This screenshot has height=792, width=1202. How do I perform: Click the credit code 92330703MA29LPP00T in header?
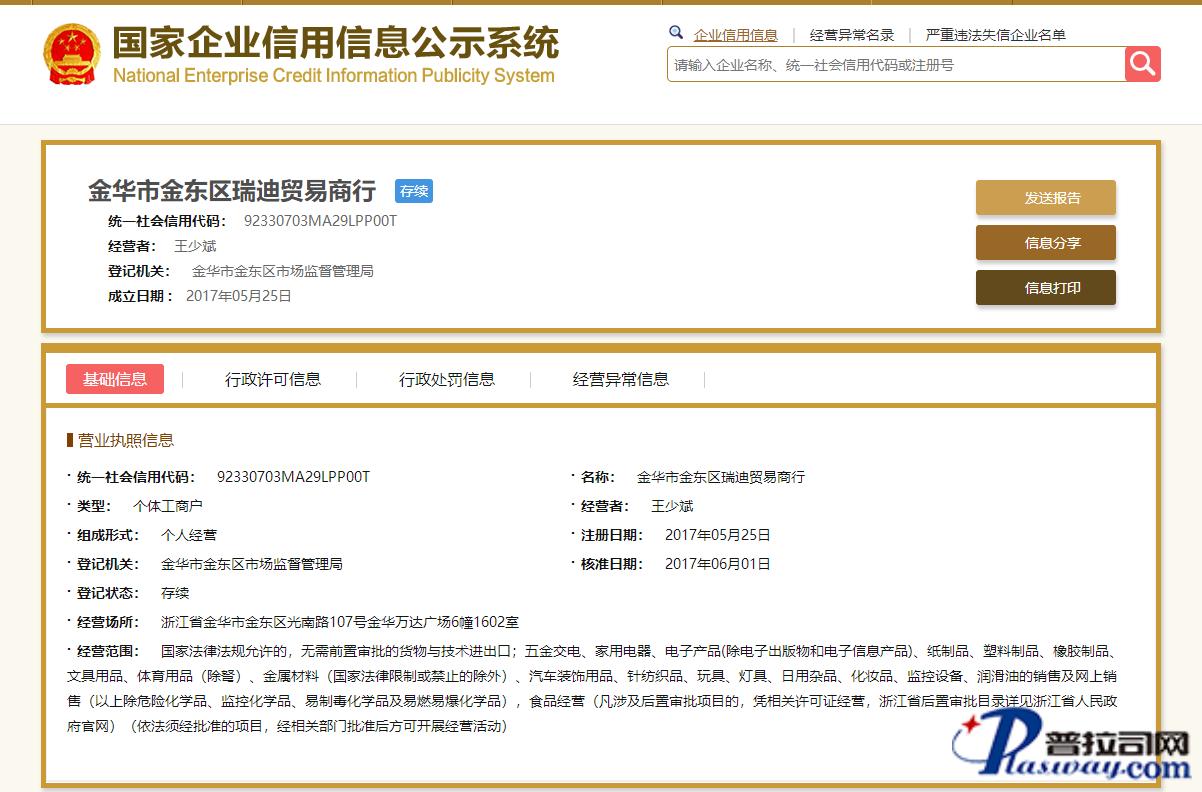point(320,221)
